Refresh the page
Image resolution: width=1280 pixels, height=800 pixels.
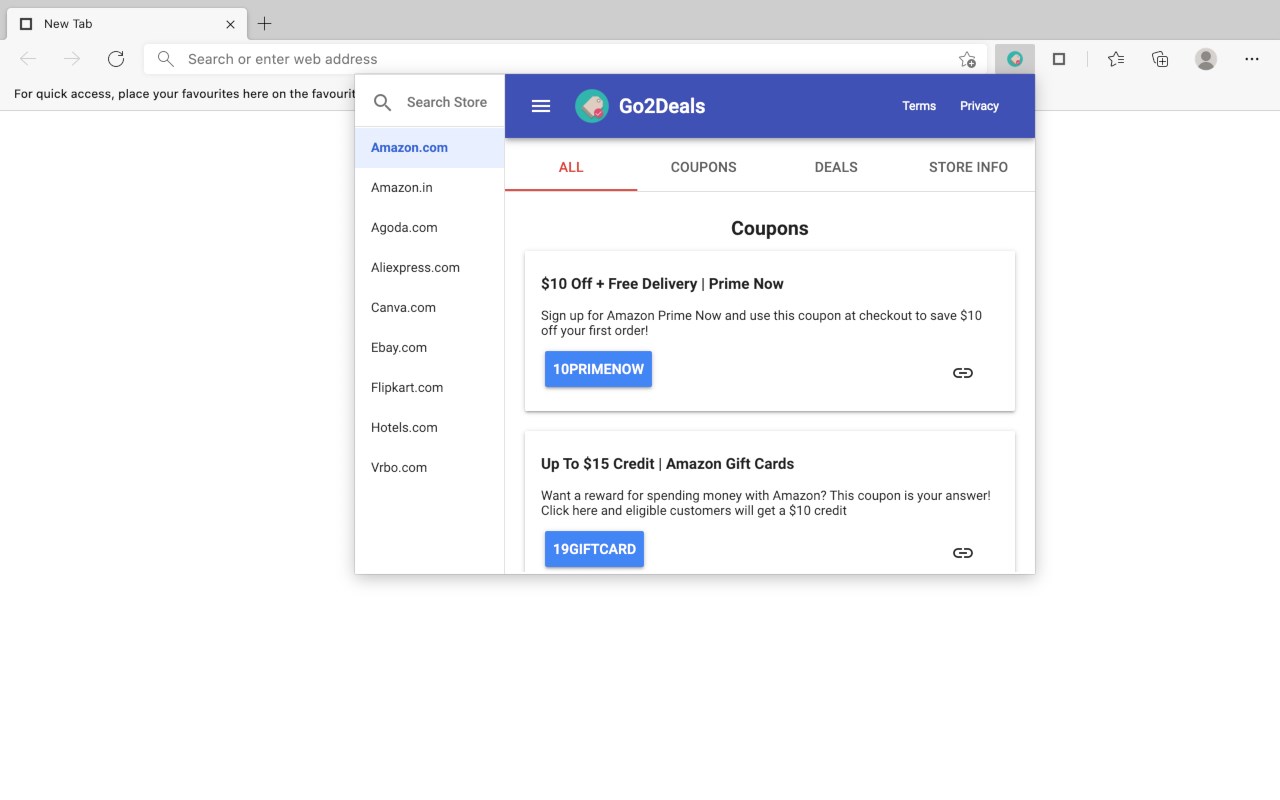116,59
